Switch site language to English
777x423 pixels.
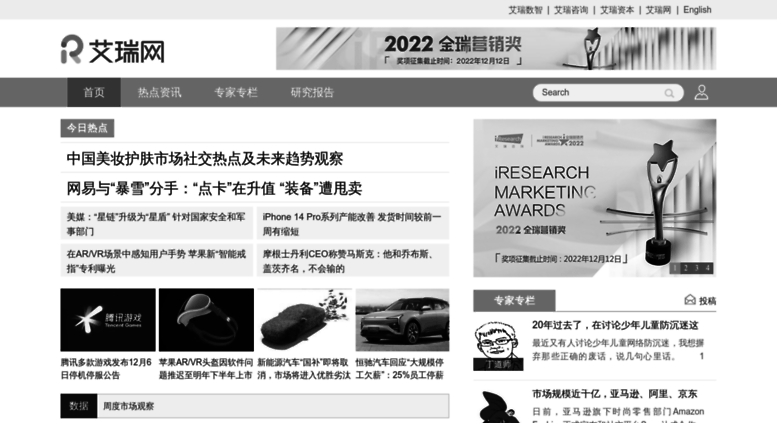tap(697, 10)
